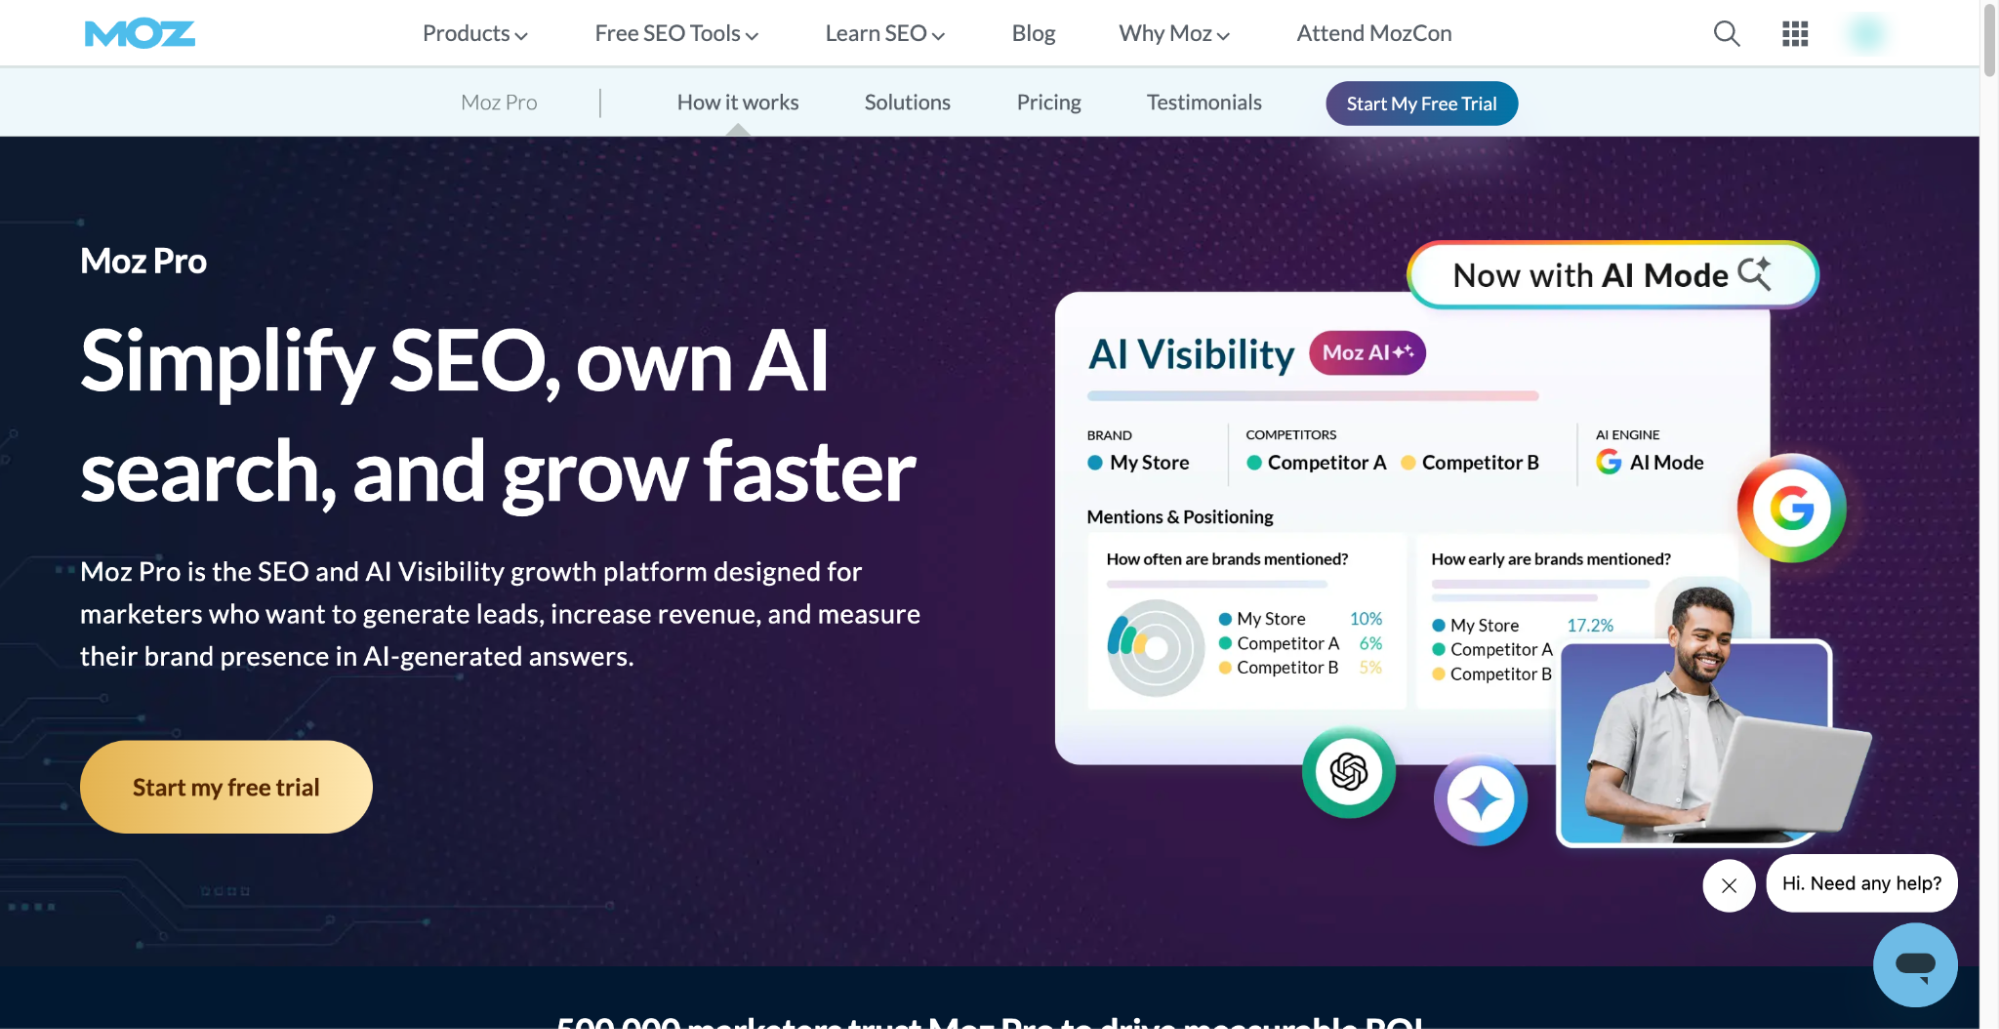
Task: Expand the Why Moz dropdown
Action: (1174, 34)
